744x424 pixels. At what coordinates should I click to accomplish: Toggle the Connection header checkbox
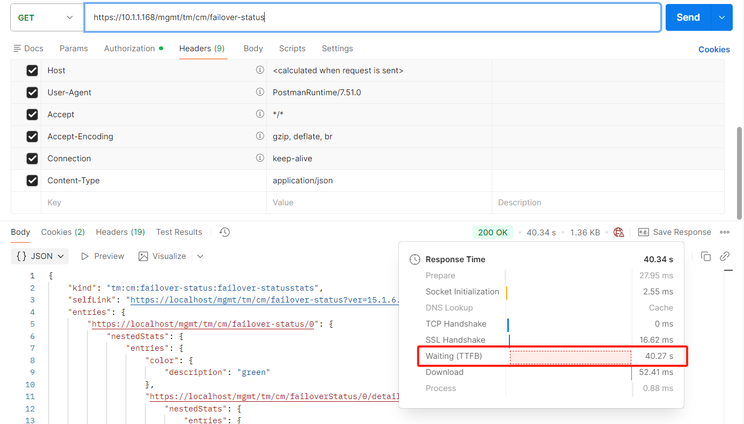tap(32, 159)
